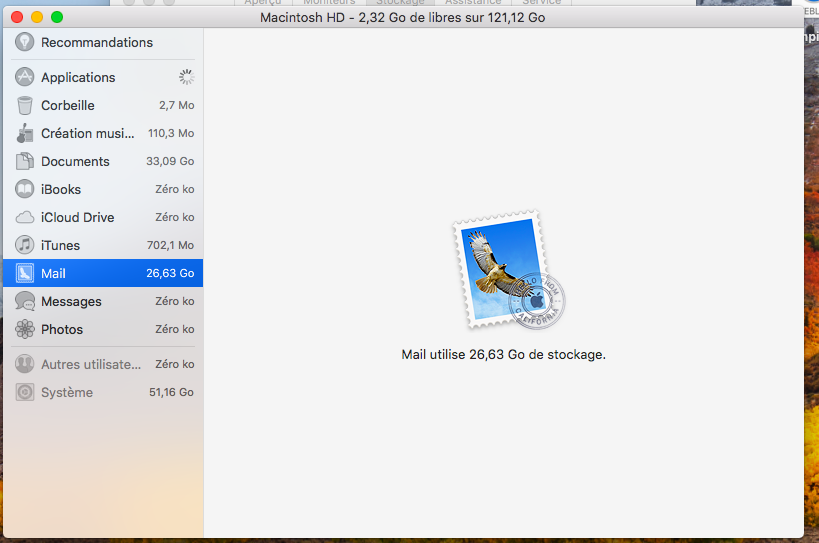Click the 51,16 Go Système size
Image resolution: width=819 pixels, height=543 pixels.
(x=171, y=392)
